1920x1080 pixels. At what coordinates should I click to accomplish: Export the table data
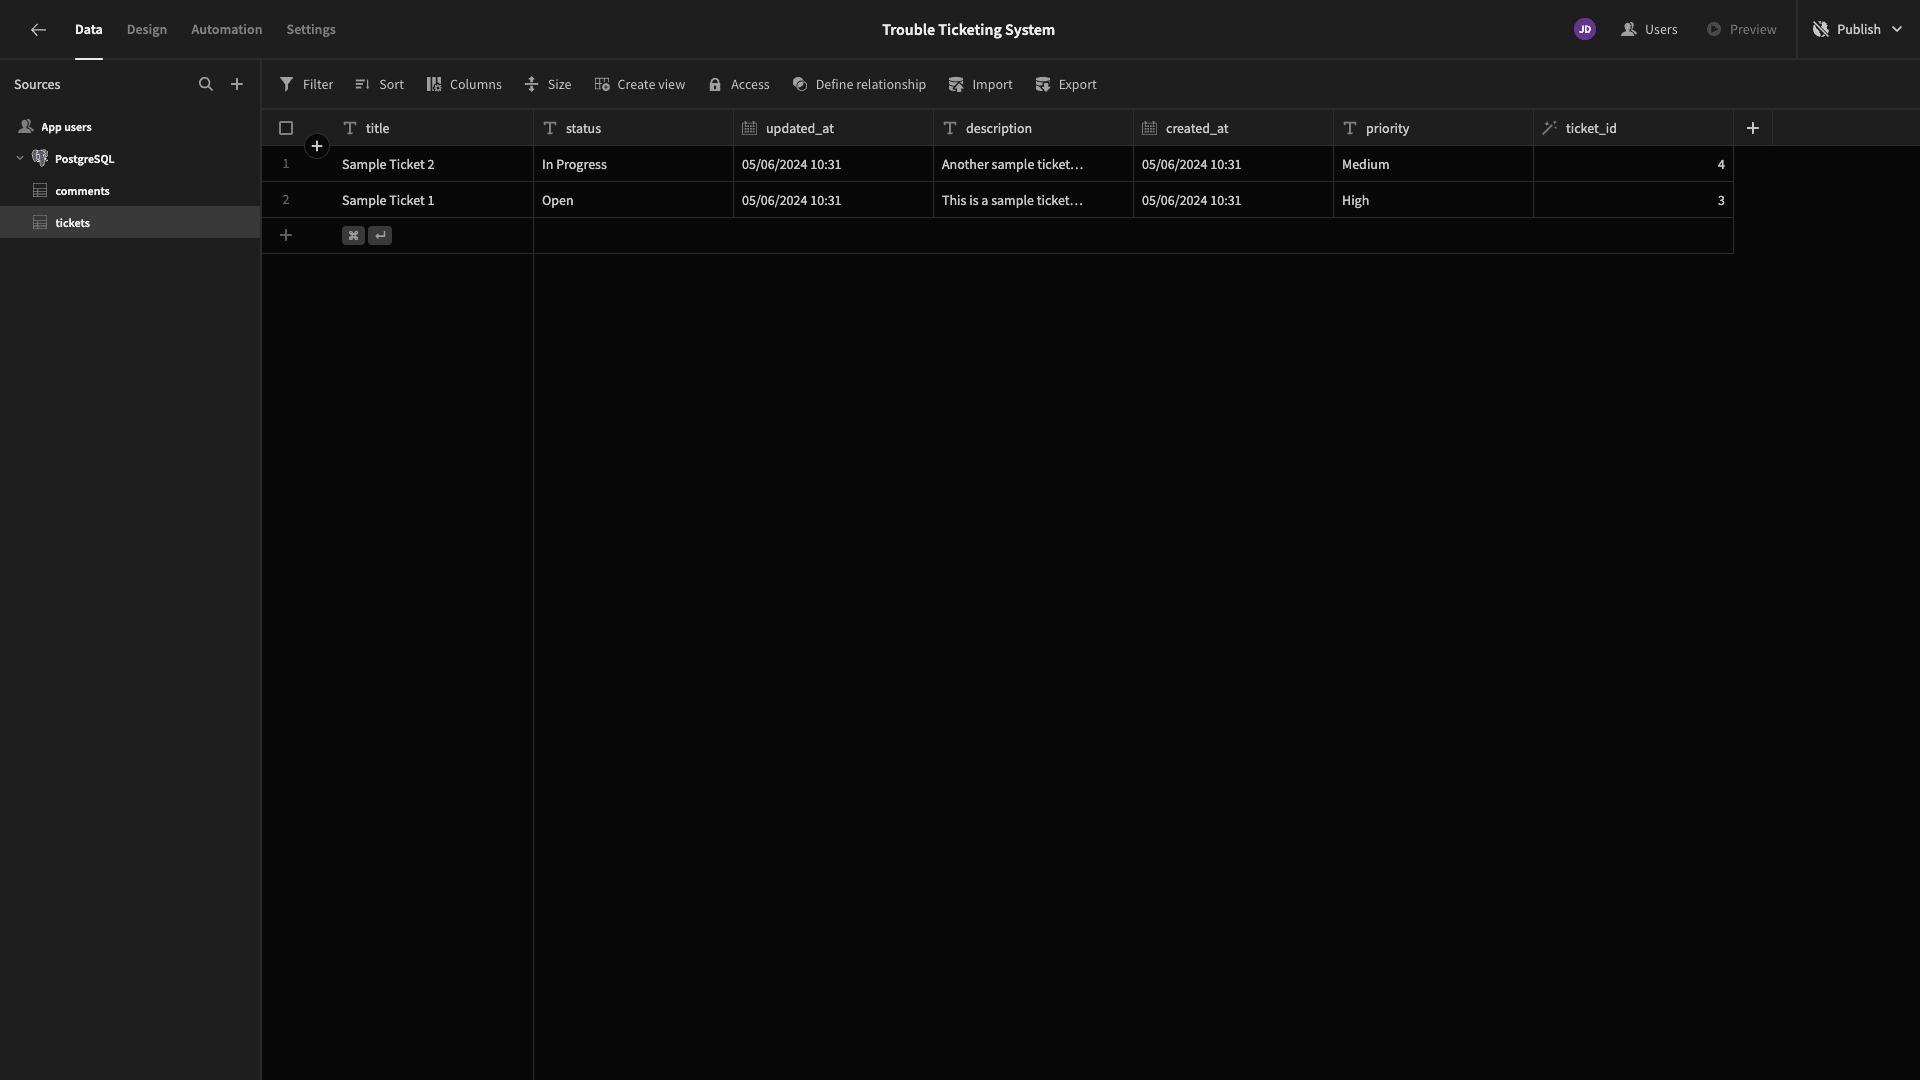(x=1066, y=85)
